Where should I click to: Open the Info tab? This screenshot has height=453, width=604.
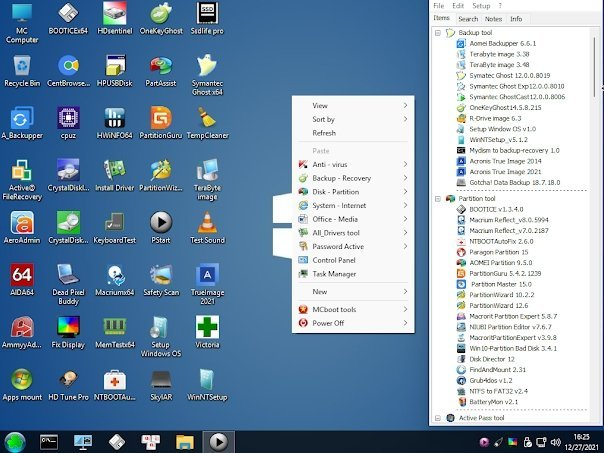pos(516,19)
